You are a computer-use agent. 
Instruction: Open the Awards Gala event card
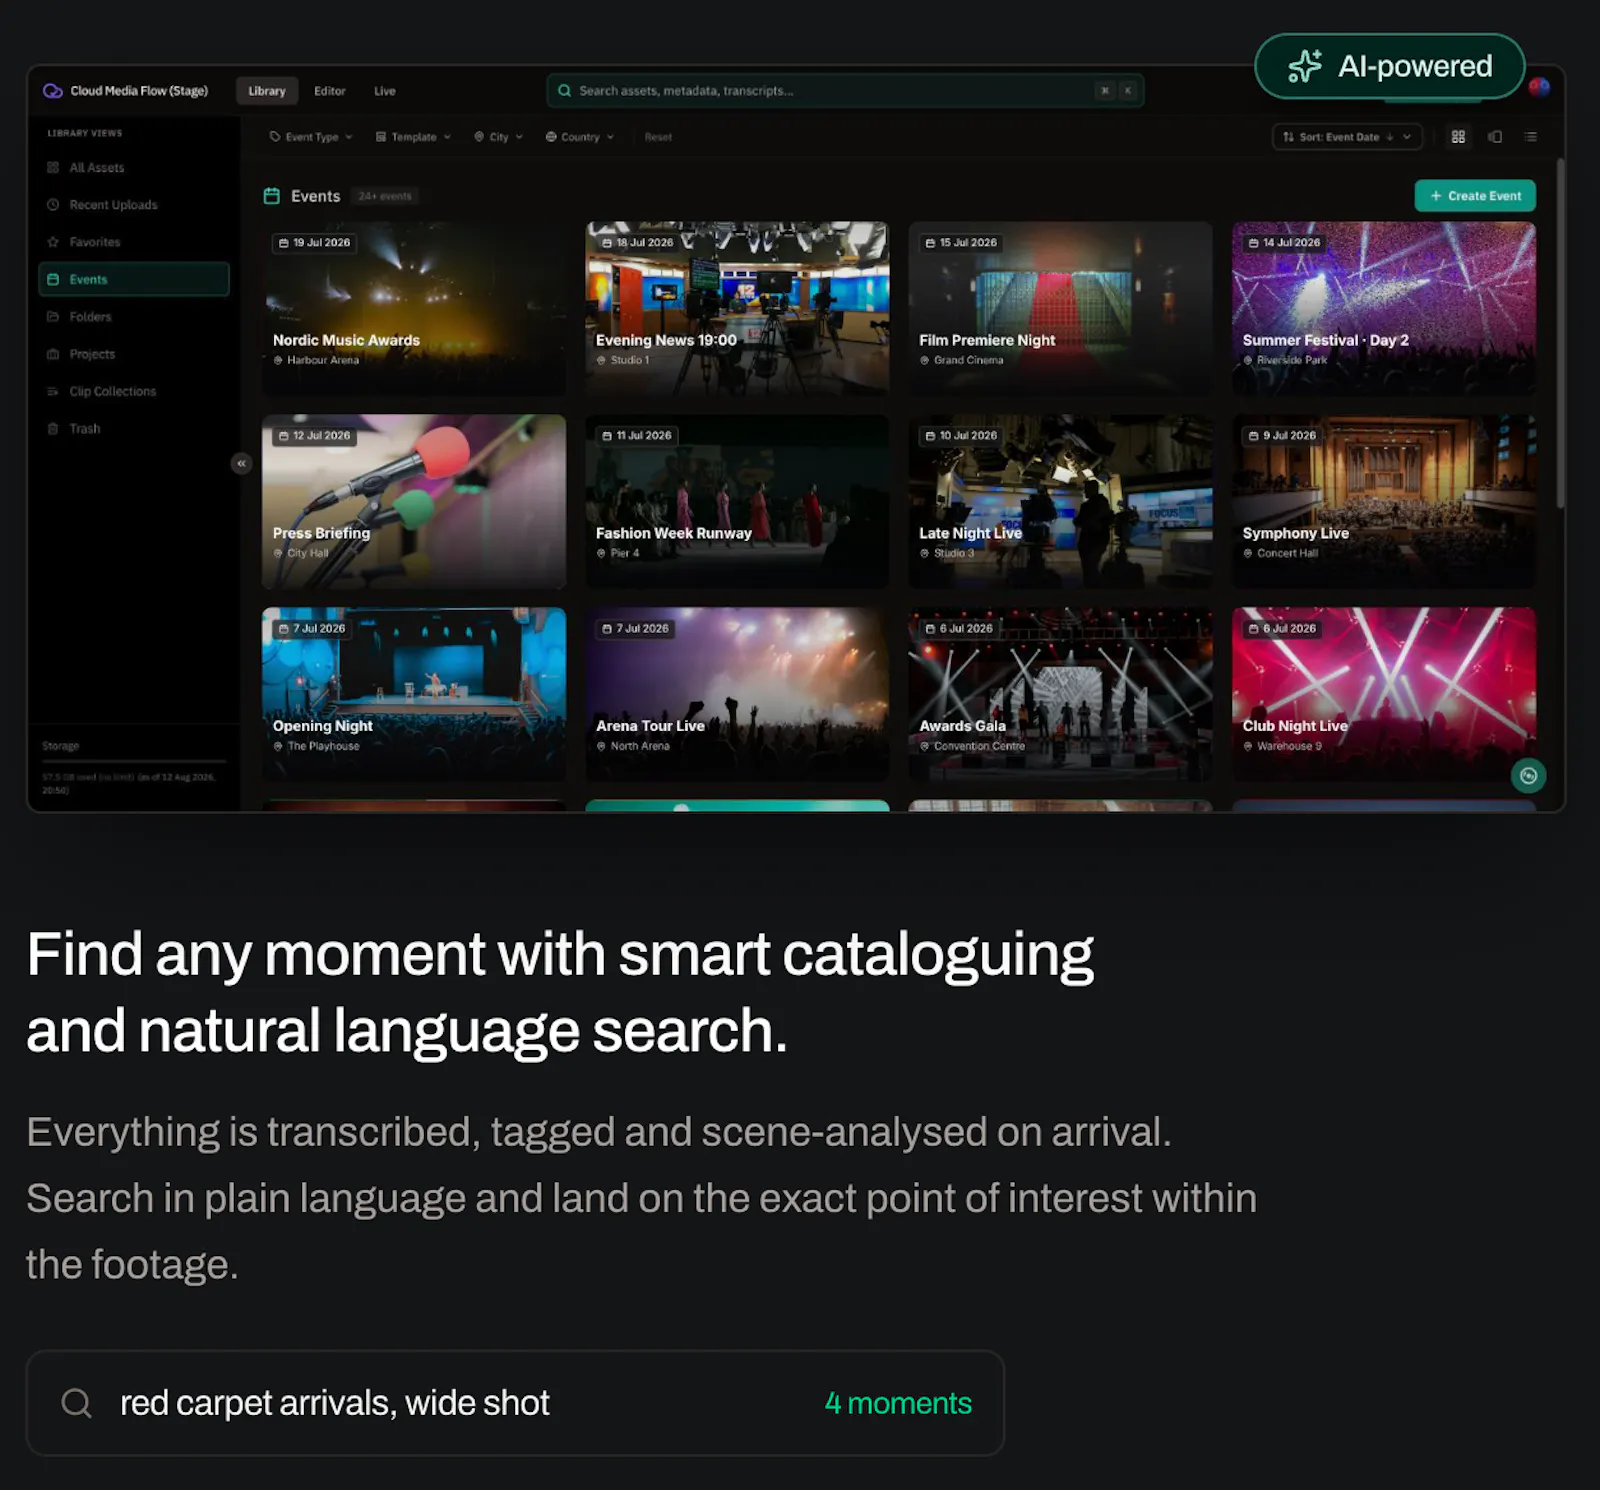point(1060,694)
